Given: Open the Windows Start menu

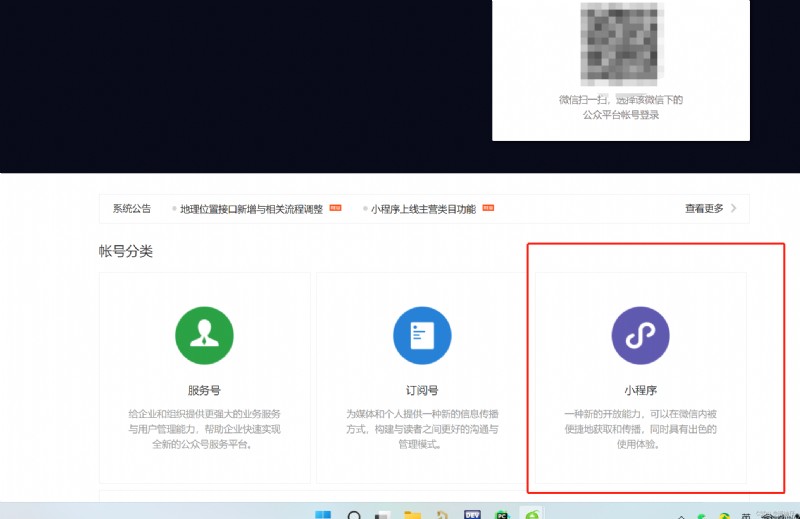Looking at the screenshot, I should coord(322,514).
